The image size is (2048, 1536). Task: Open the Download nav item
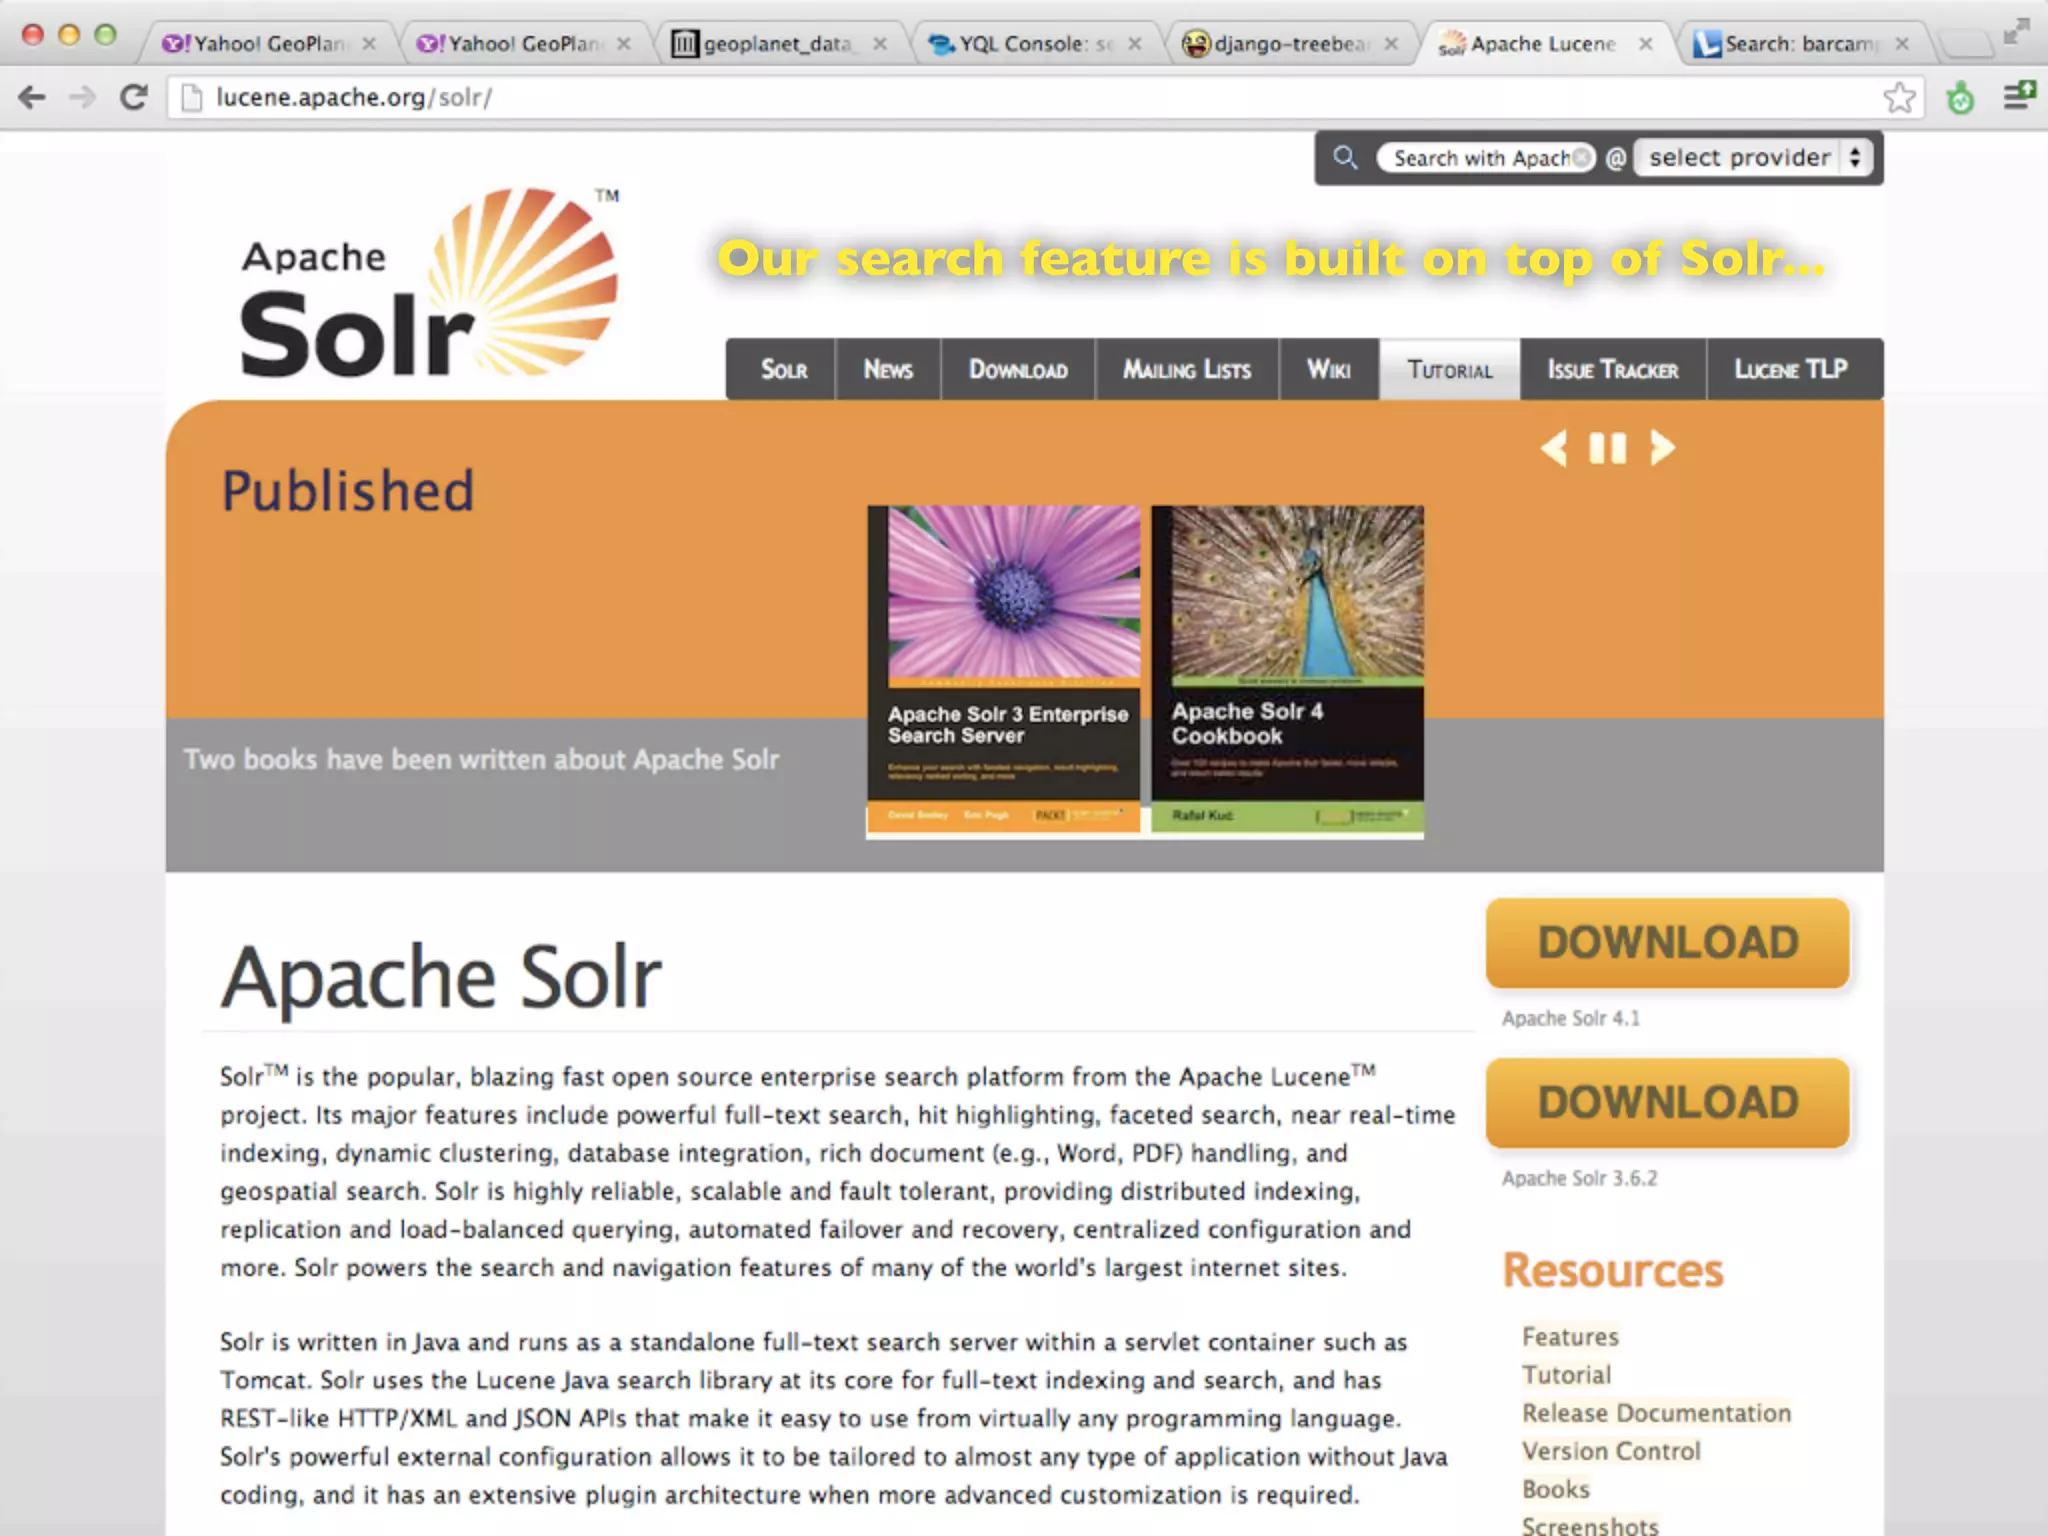tap(1018, 369)
